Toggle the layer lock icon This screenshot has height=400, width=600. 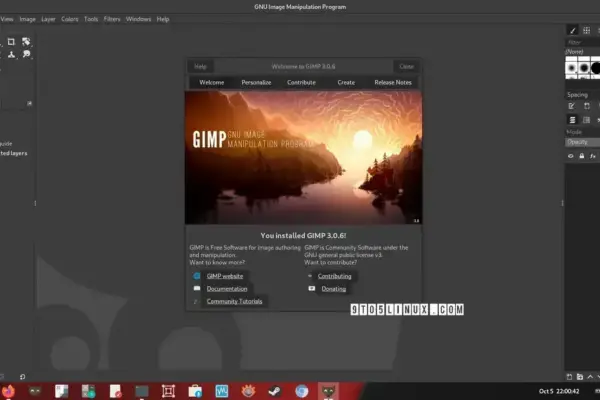[x=582, y=156]
